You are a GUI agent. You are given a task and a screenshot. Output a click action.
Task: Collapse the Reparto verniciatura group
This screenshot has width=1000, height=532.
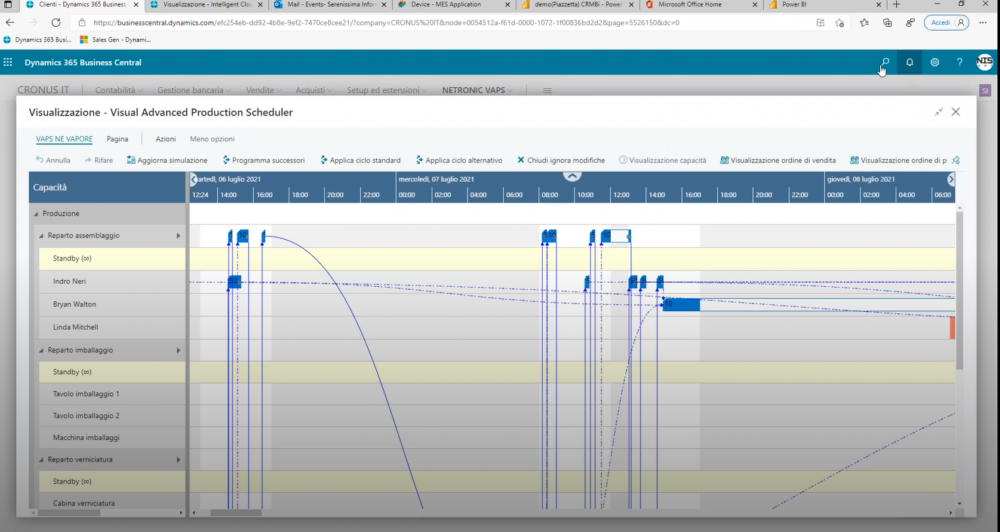(x=41, y=459)
